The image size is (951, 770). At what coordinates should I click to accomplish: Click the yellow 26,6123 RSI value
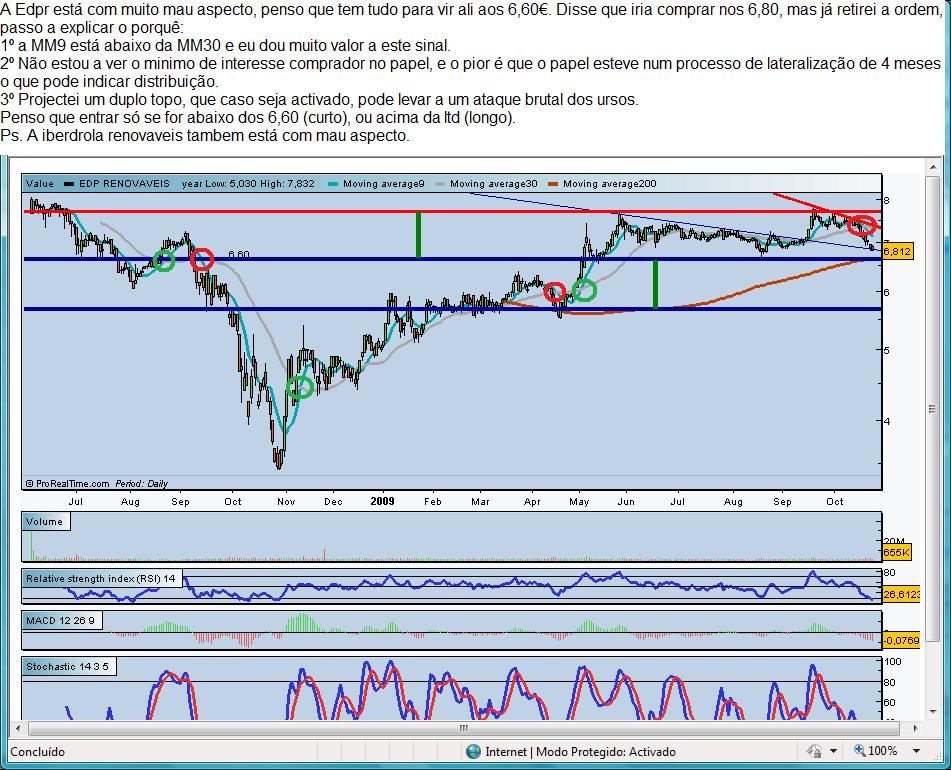click(x=901, y=595)
